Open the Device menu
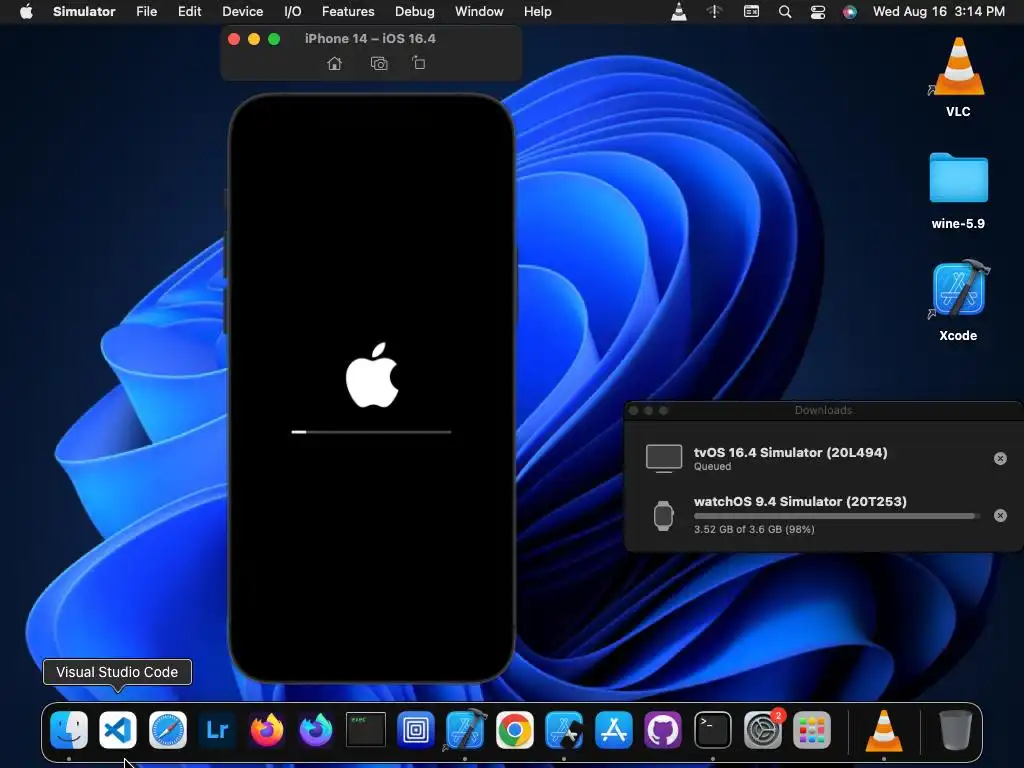This screenshot has height=768, width=1024. click(242, 11)
